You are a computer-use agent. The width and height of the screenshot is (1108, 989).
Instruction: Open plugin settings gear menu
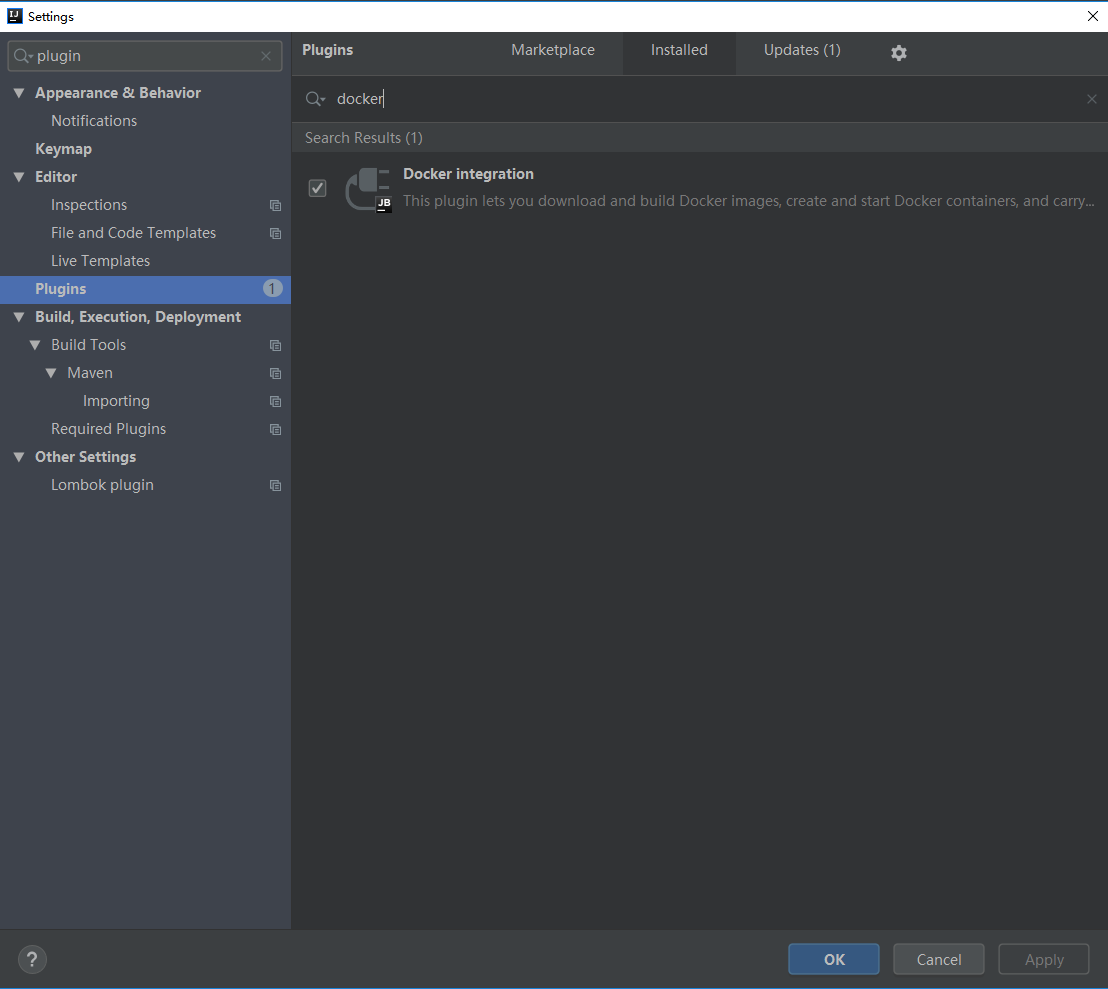898,52
